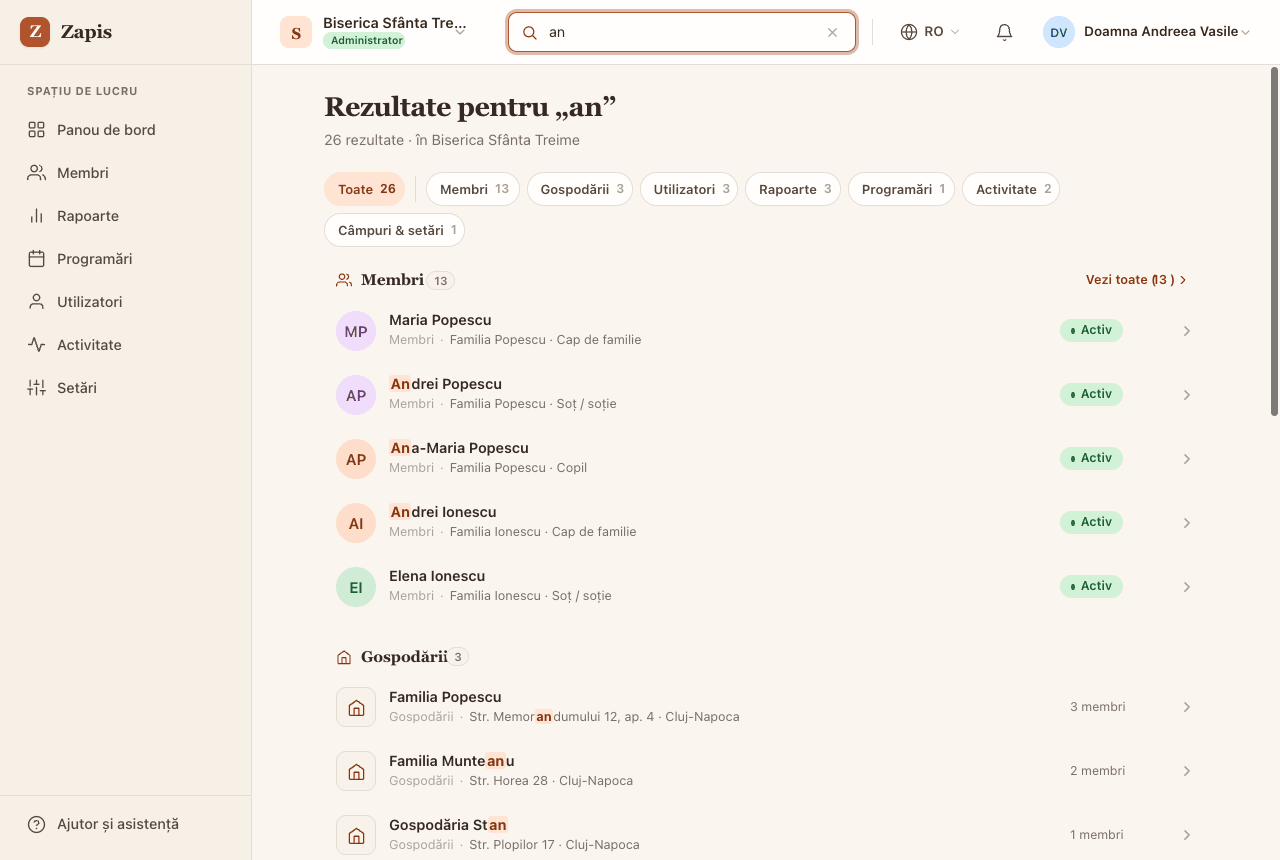Filter results by Gospodării 3 chip

[580, 189]
